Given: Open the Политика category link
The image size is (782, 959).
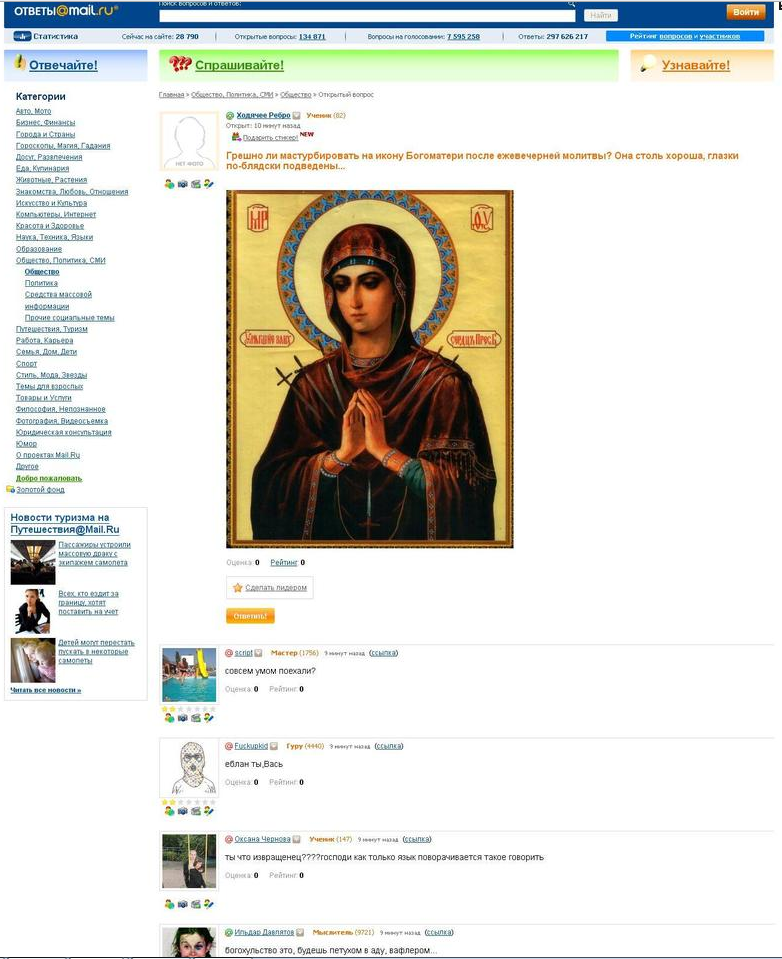Looking at the screenshot, I should pyautogui.click(x=41, y=283).
